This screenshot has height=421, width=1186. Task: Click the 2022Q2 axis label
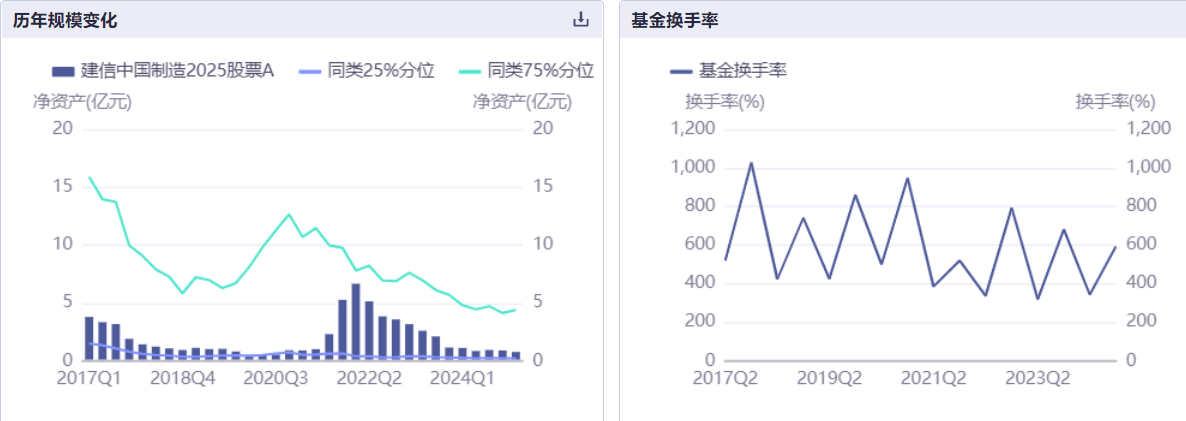[368, 378]
